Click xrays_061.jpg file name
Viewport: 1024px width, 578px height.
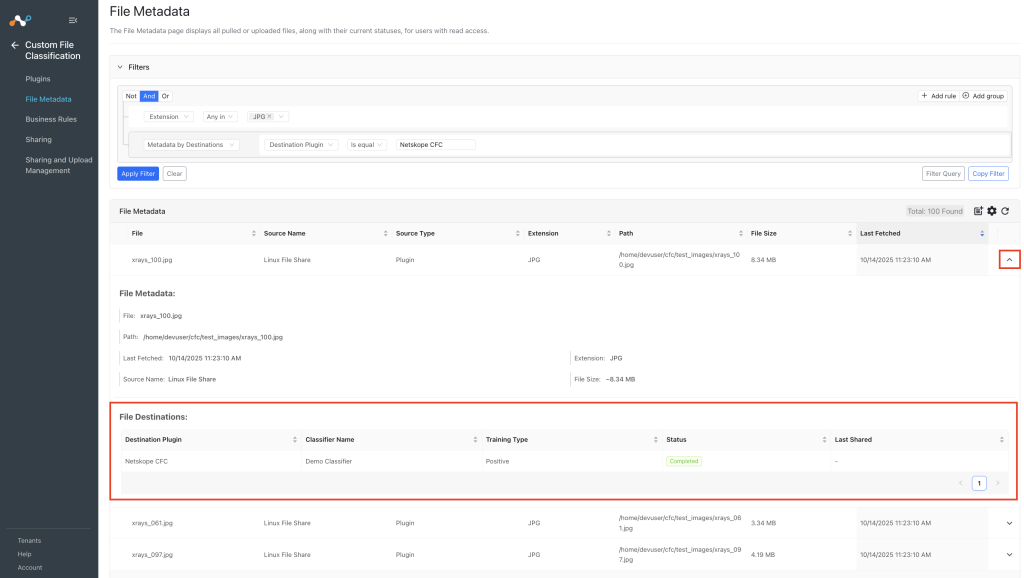coord(152,523)
